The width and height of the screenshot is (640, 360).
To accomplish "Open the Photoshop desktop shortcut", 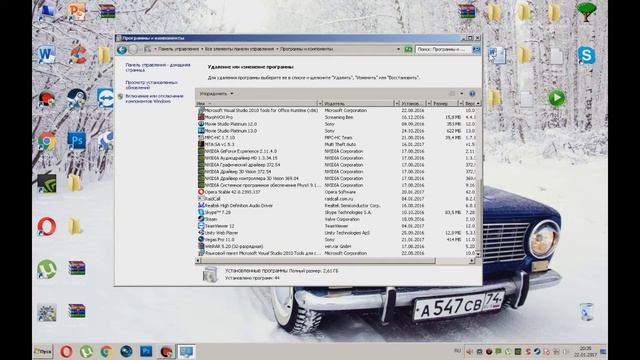I will click(x=76, y=140).
